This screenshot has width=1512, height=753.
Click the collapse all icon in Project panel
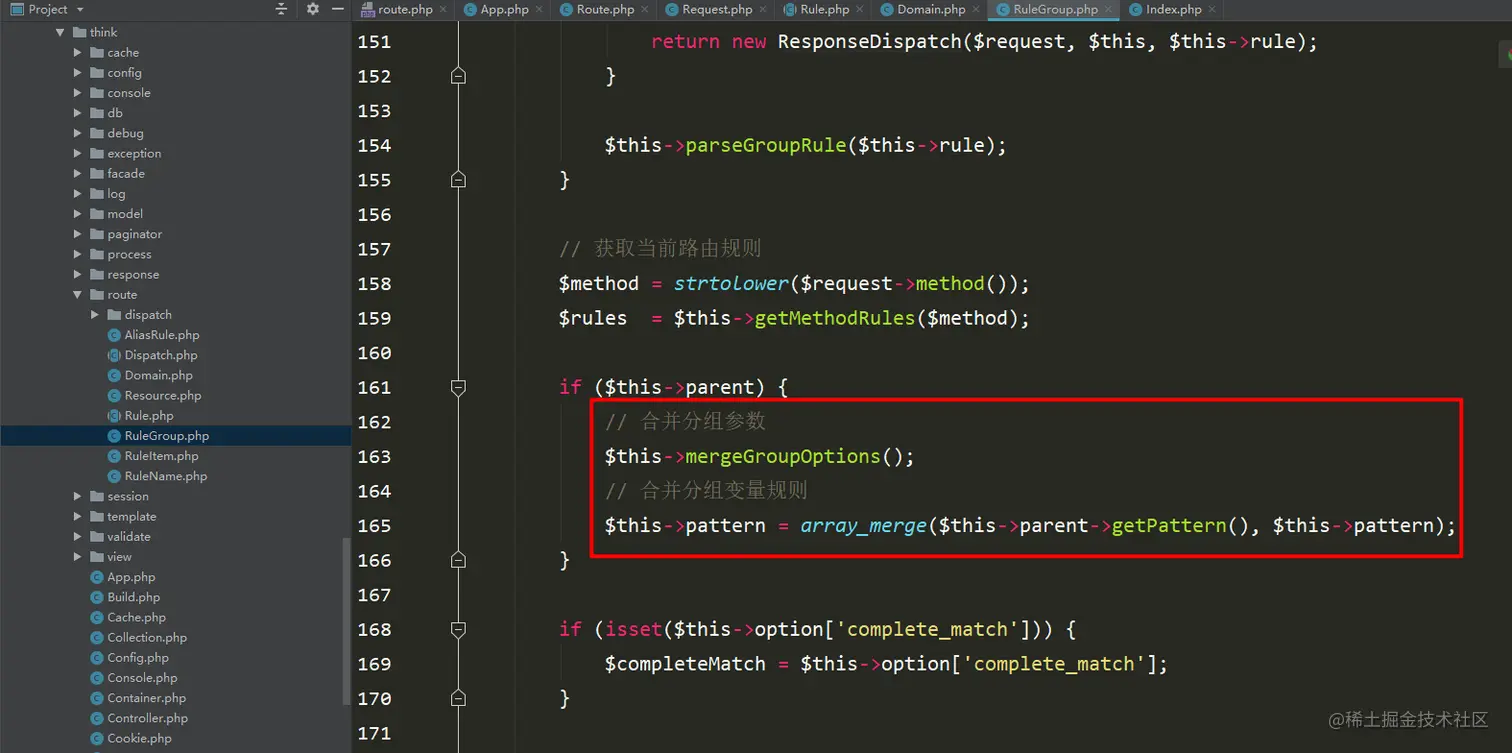point(281,9)
